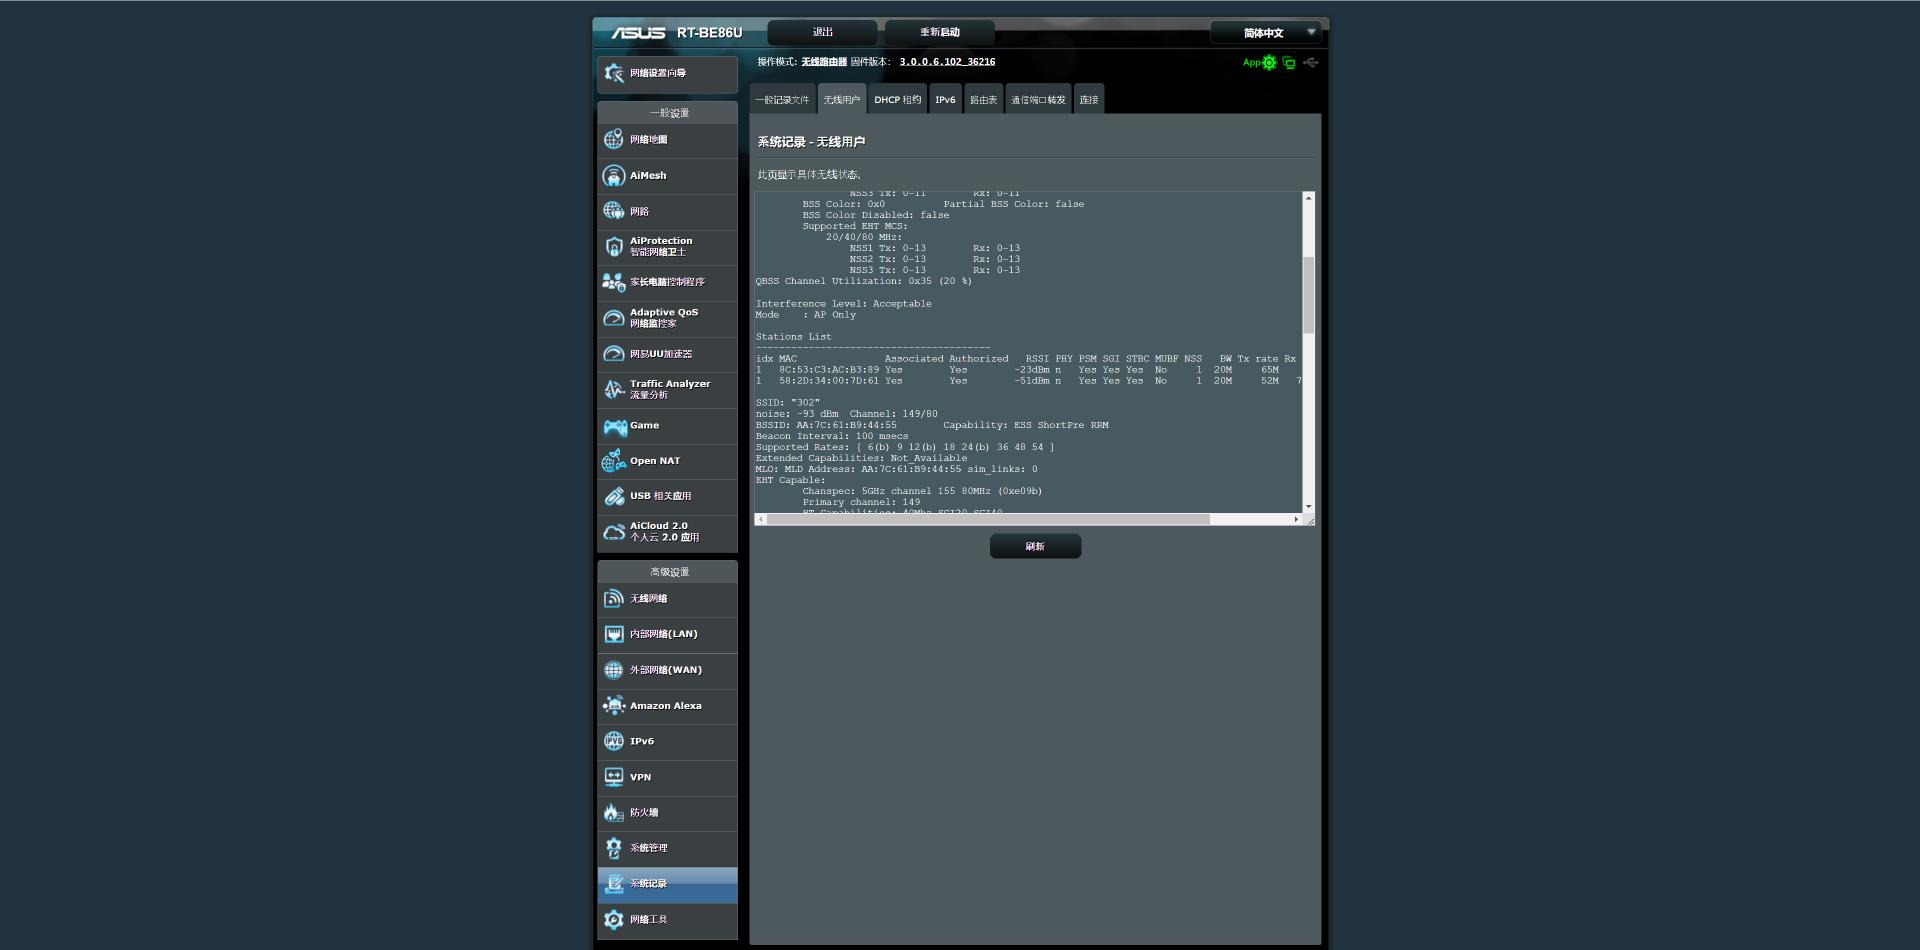
Task: Open 网易UU加速器 icon
Action: pos(614,354)
